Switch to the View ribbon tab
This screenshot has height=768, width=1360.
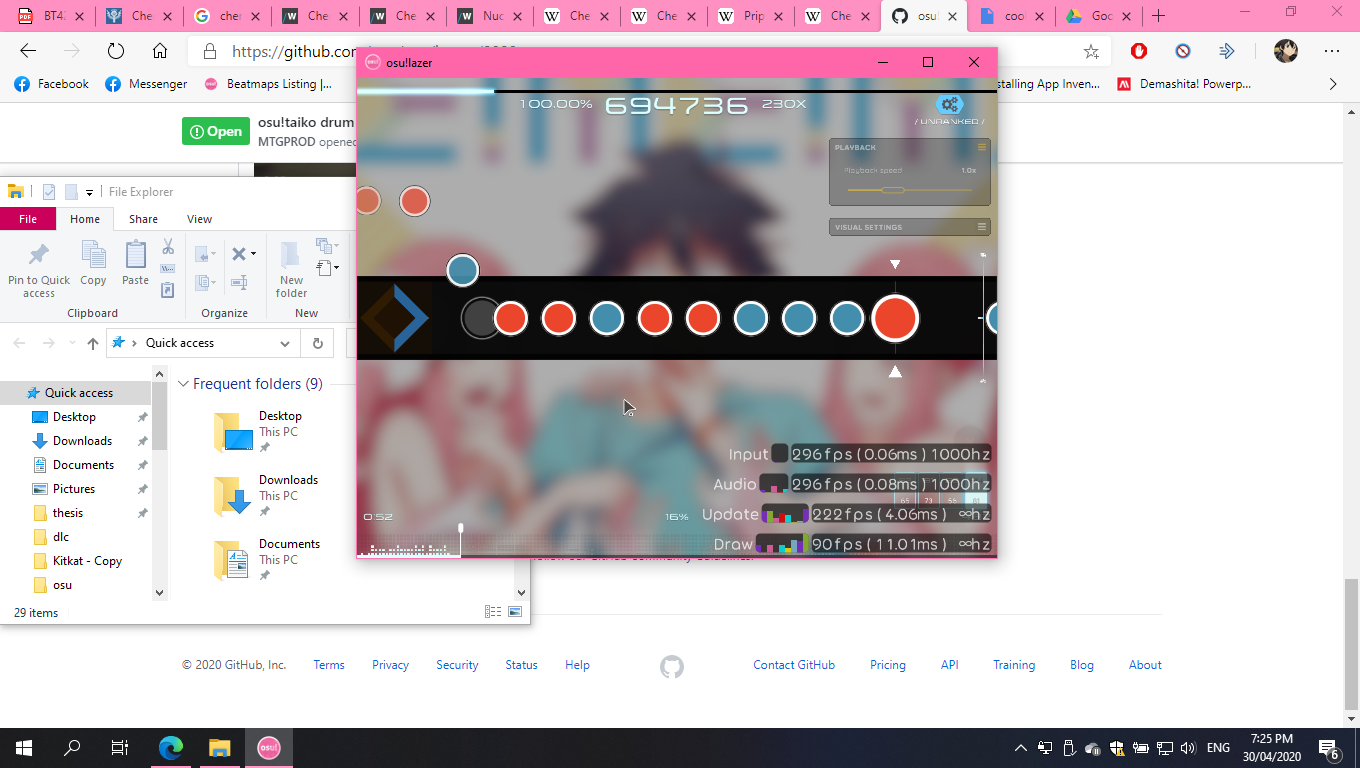(199, 219)
